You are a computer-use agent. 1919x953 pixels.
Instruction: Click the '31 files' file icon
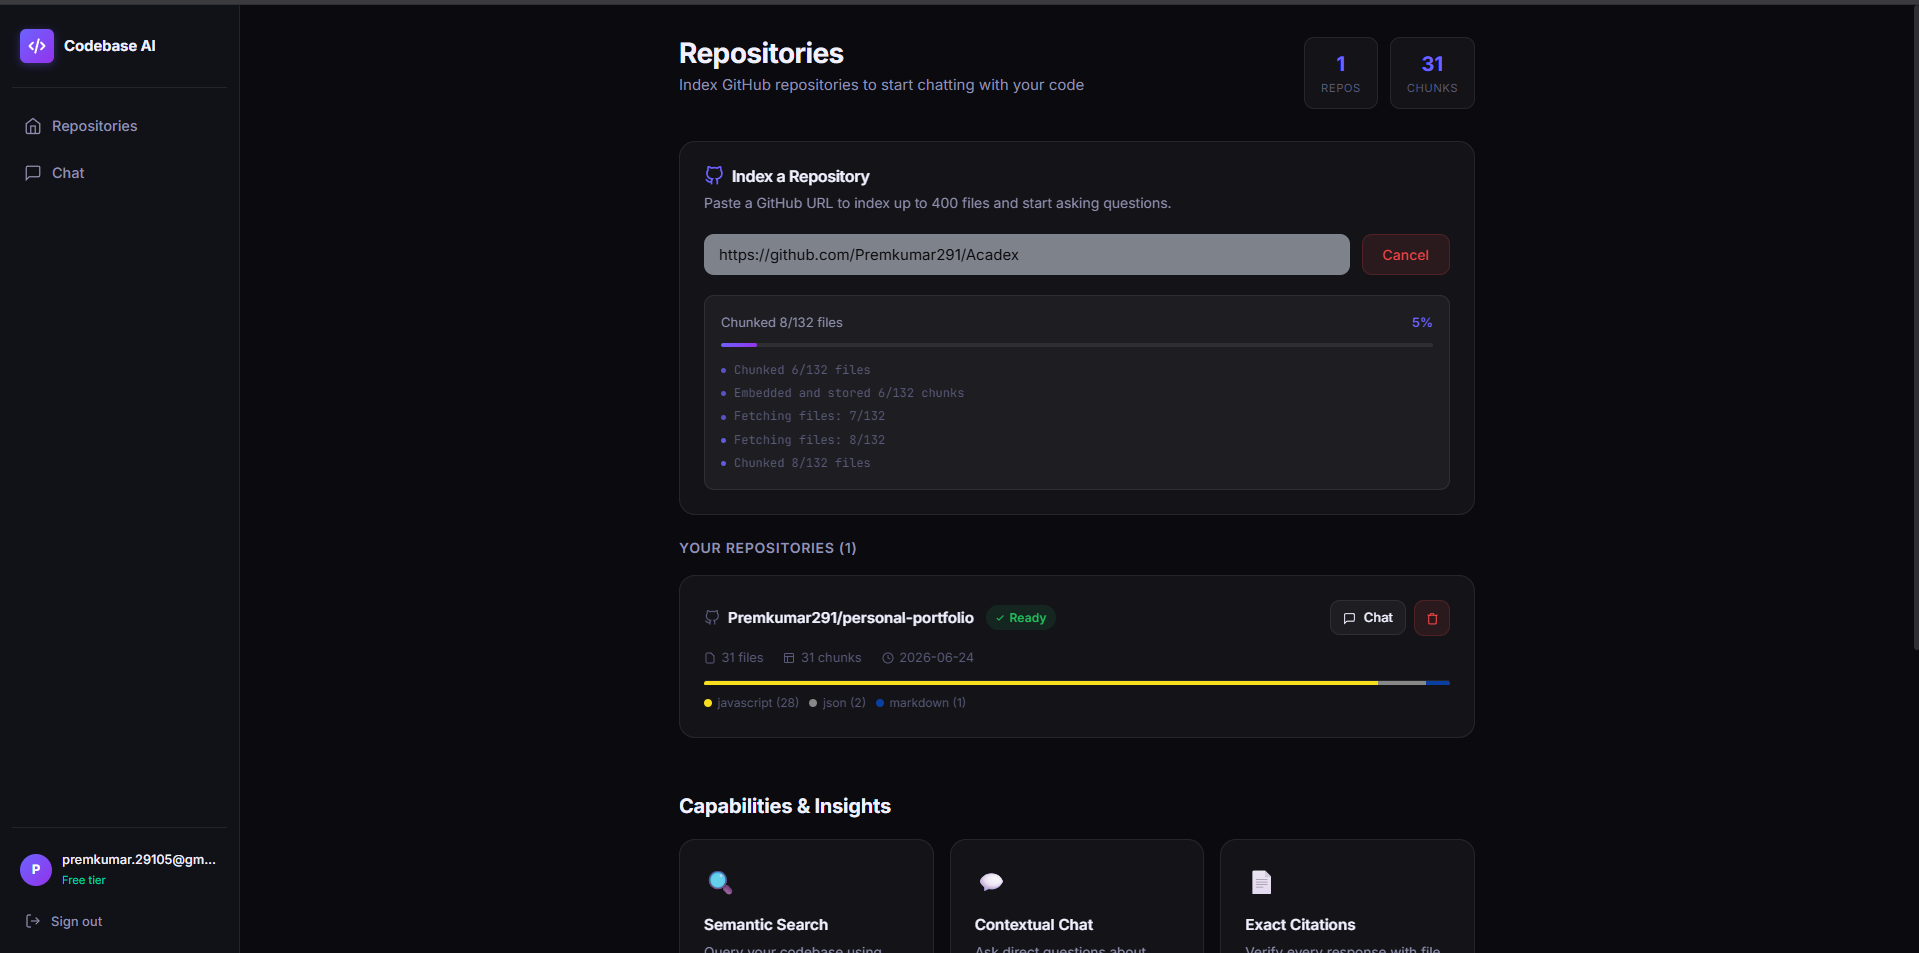tap(710, 658)
